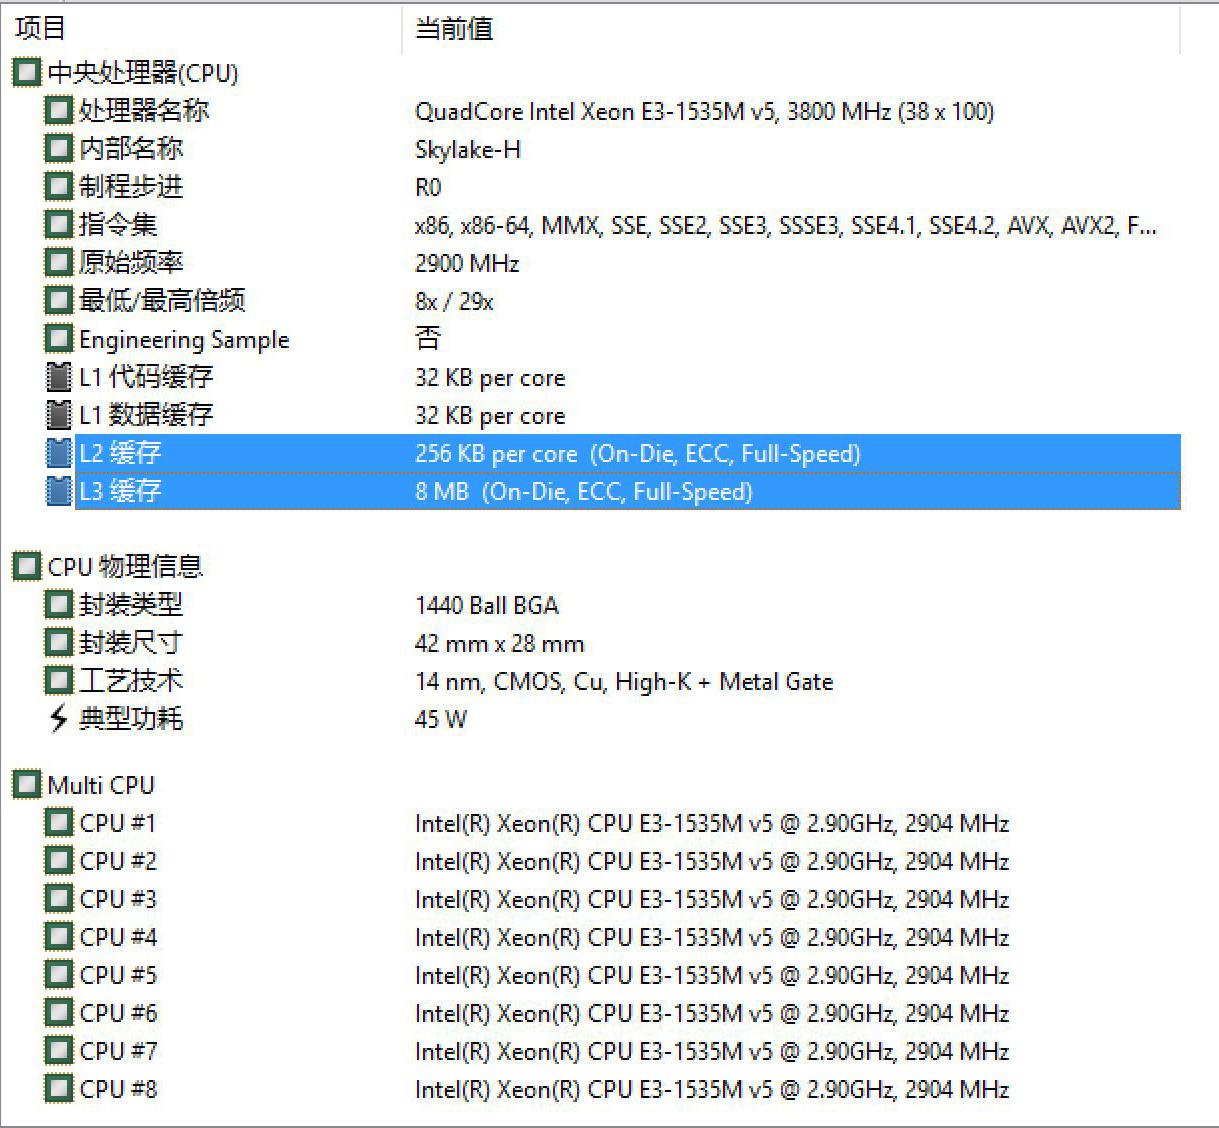Click the chip icon beside Engineering Sample
Viewport: 1219px width, 1128px height.
(59, 338)
